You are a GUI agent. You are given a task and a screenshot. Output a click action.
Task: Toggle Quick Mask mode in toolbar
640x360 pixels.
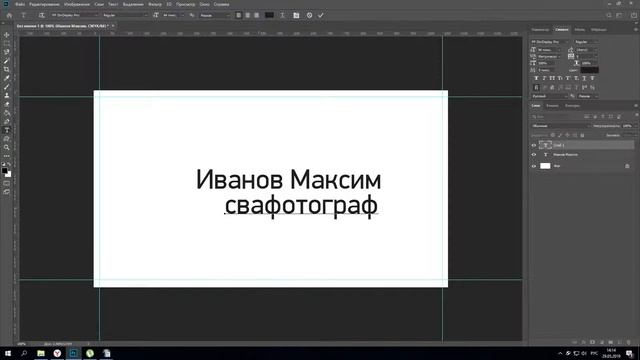[x=7, y=183]
